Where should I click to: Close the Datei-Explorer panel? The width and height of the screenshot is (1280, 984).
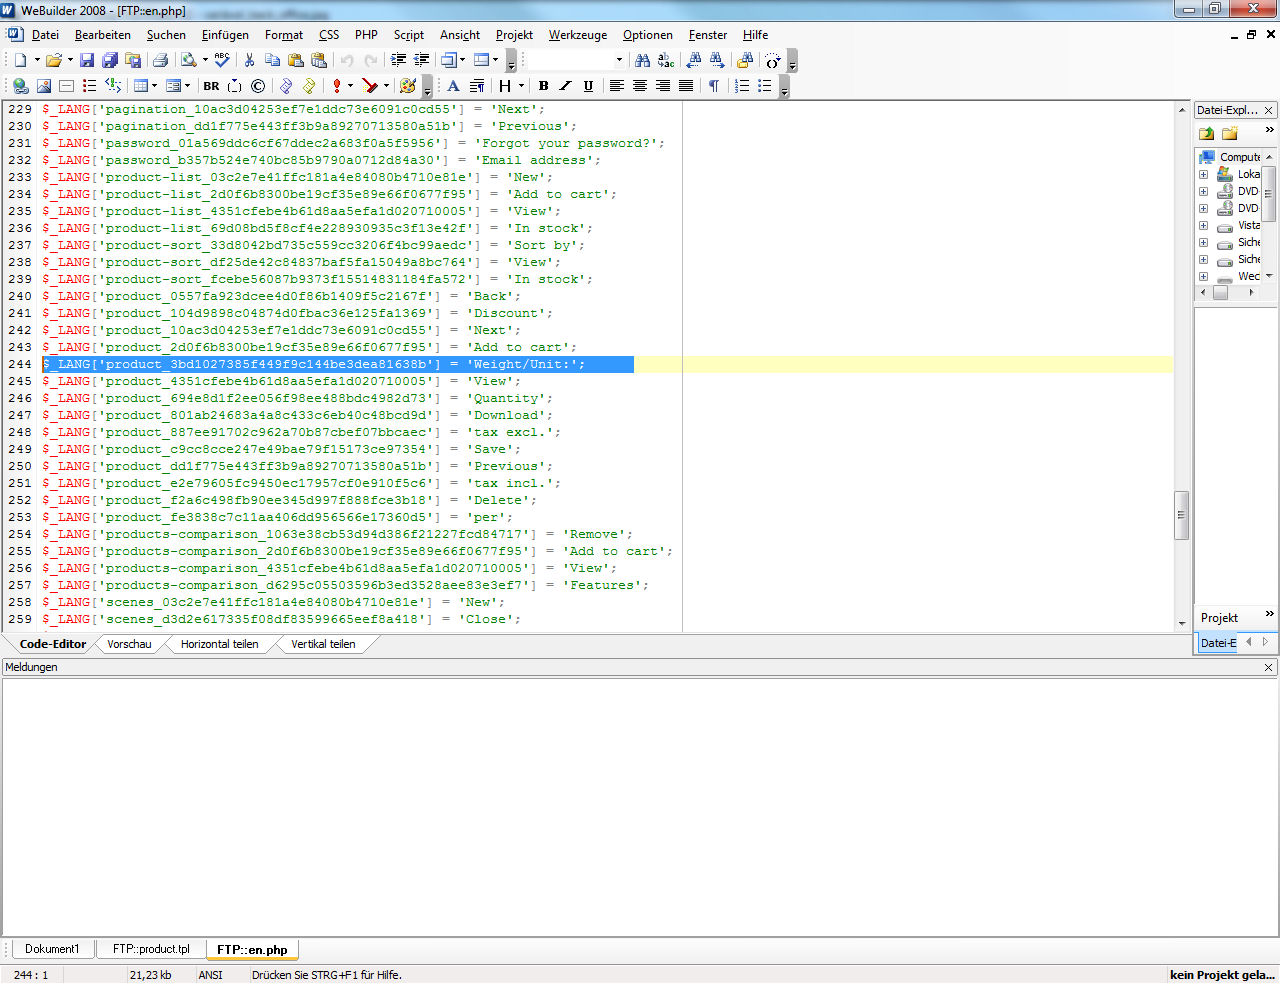tap(1268, 110)
